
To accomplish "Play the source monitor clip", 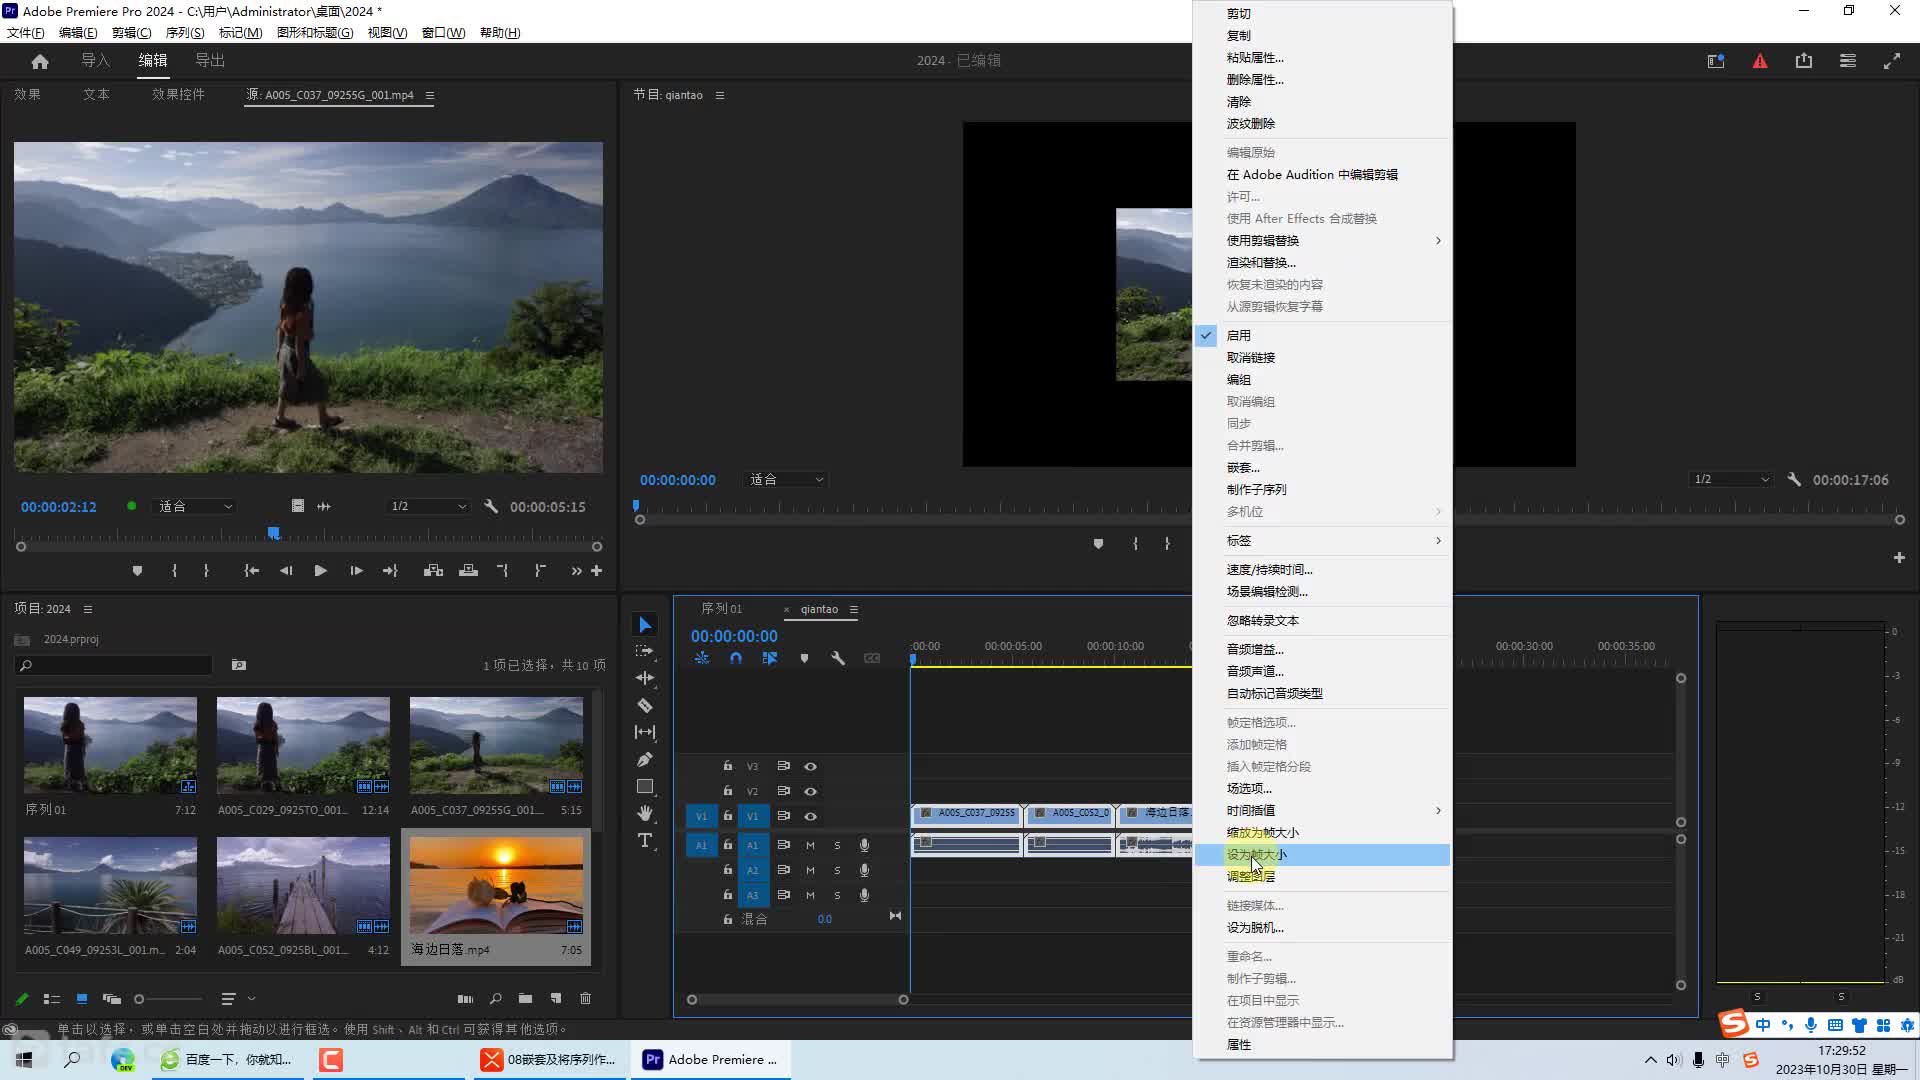I will click(320, 571).
